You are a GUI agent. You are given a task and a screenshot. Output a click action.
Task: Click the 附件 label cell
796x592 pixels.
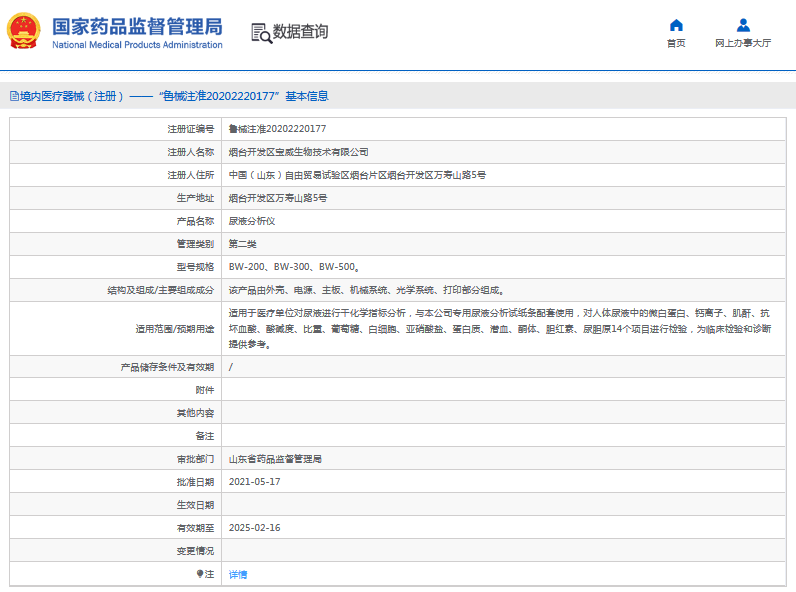pos(115,389)
